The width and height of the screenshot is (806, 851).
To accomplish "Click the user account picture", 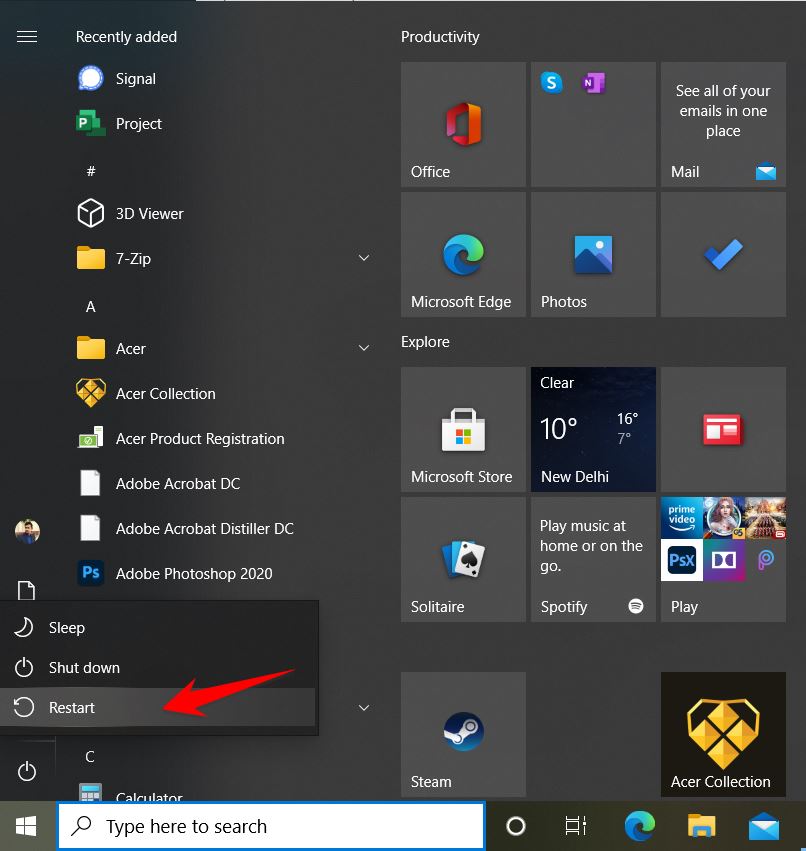I will (x=27, y=531).
